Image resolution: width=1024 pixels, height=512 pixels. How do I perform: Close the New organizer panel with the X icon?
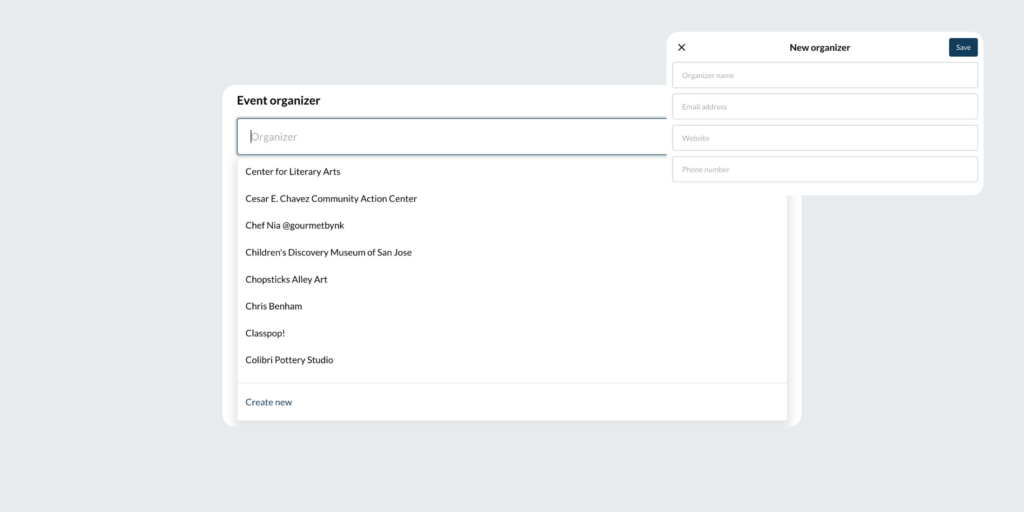(x=682, y=47)
